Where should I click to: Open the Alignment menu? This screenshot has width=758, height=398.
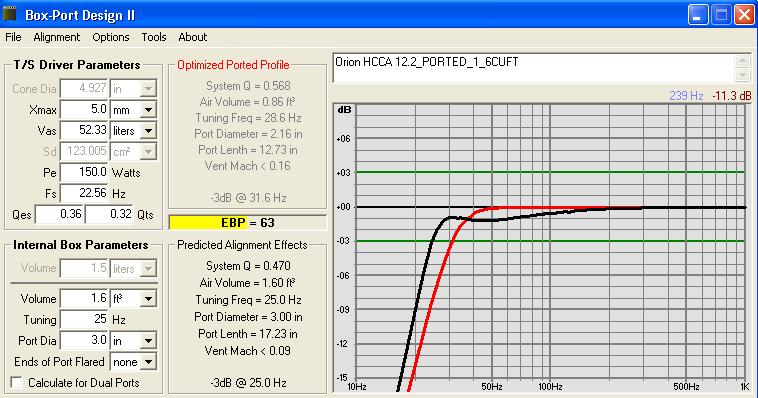[x=57, y=37]
